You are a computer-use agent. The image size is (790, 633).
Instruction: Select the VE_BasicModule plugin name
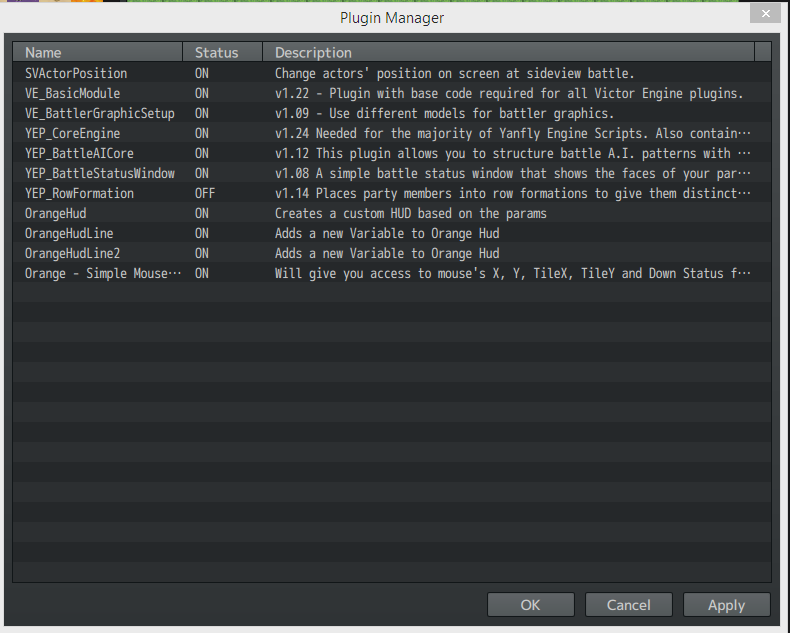[73, 94]
